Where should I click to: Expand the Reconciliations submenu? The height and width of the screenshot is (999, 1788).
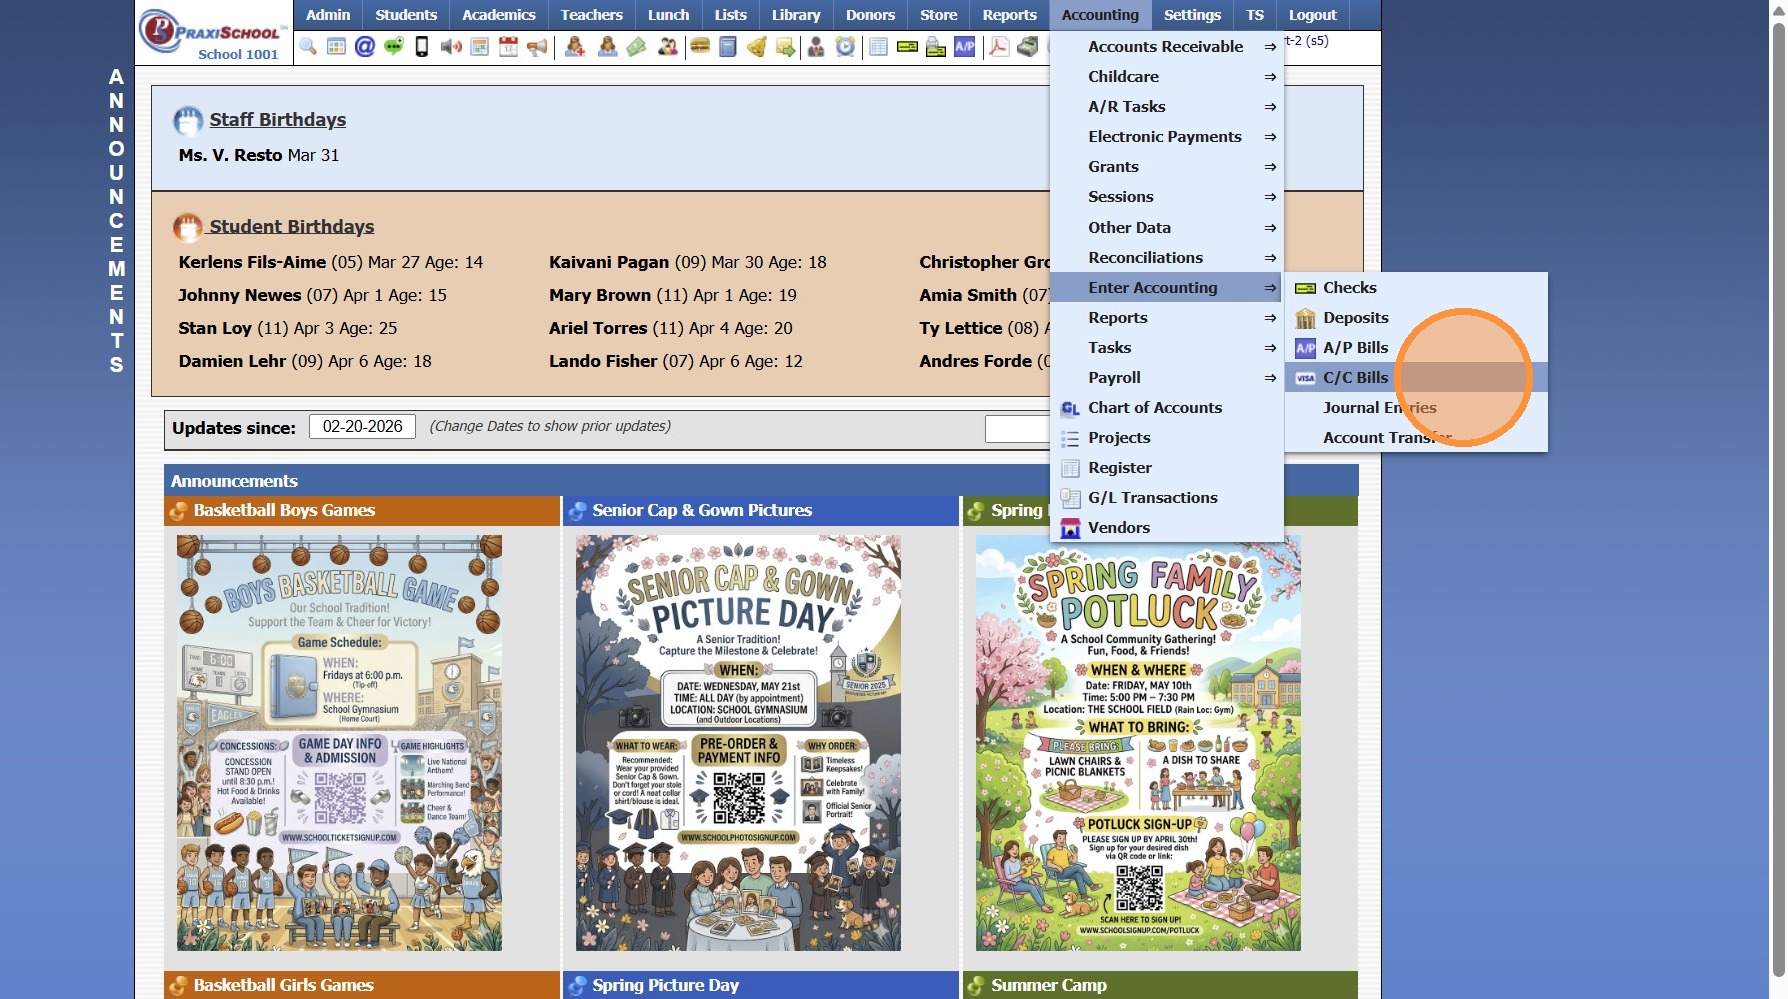[x=1166, y=258]
